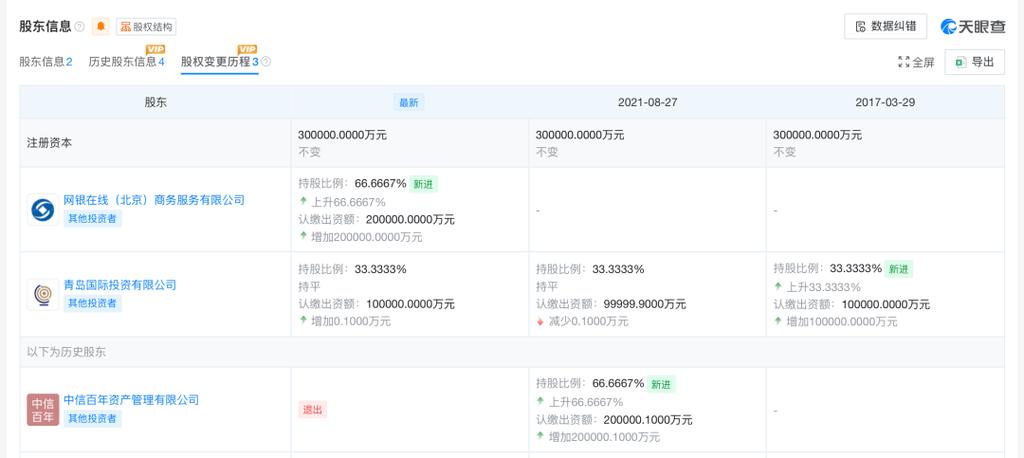Enter 全屏 fullscreen mode
Viewport: 1024px width, 458px height.
(916, 62)
